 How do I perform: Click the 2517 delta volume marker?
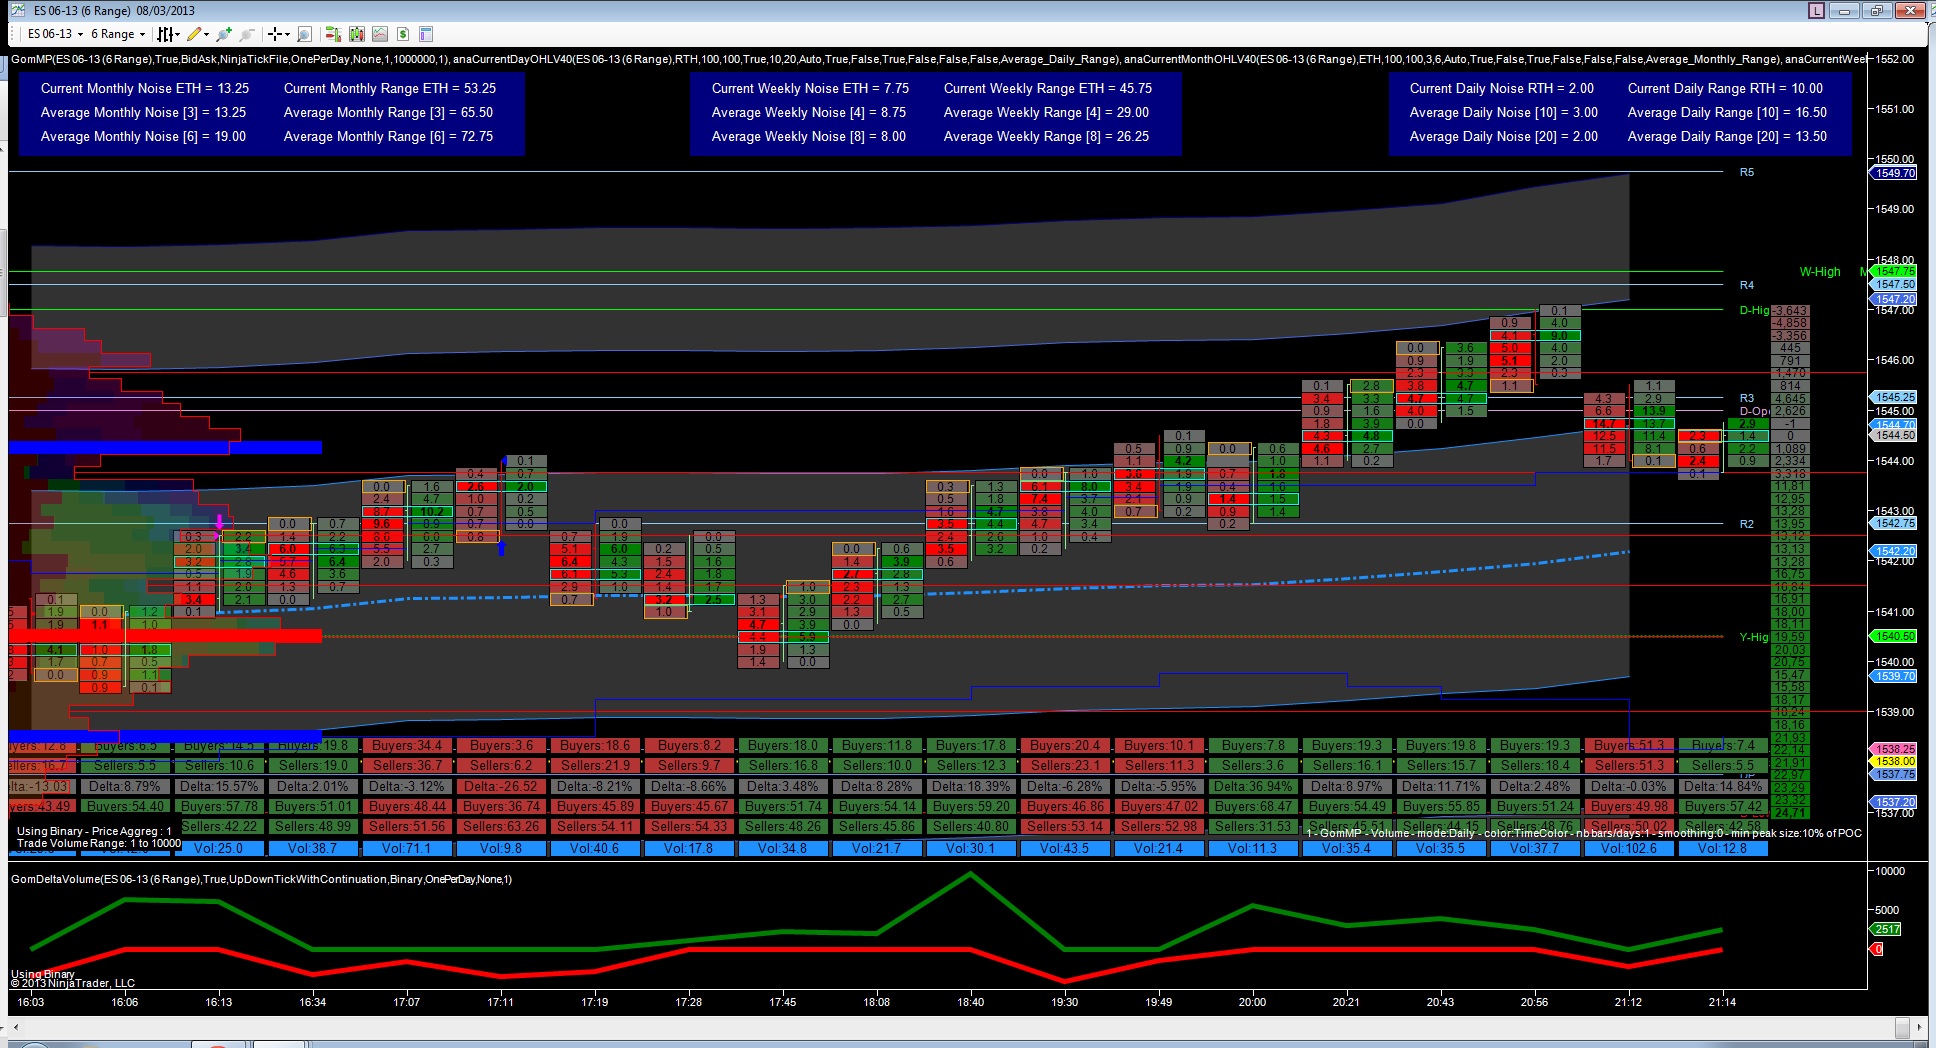[1886, 929]
